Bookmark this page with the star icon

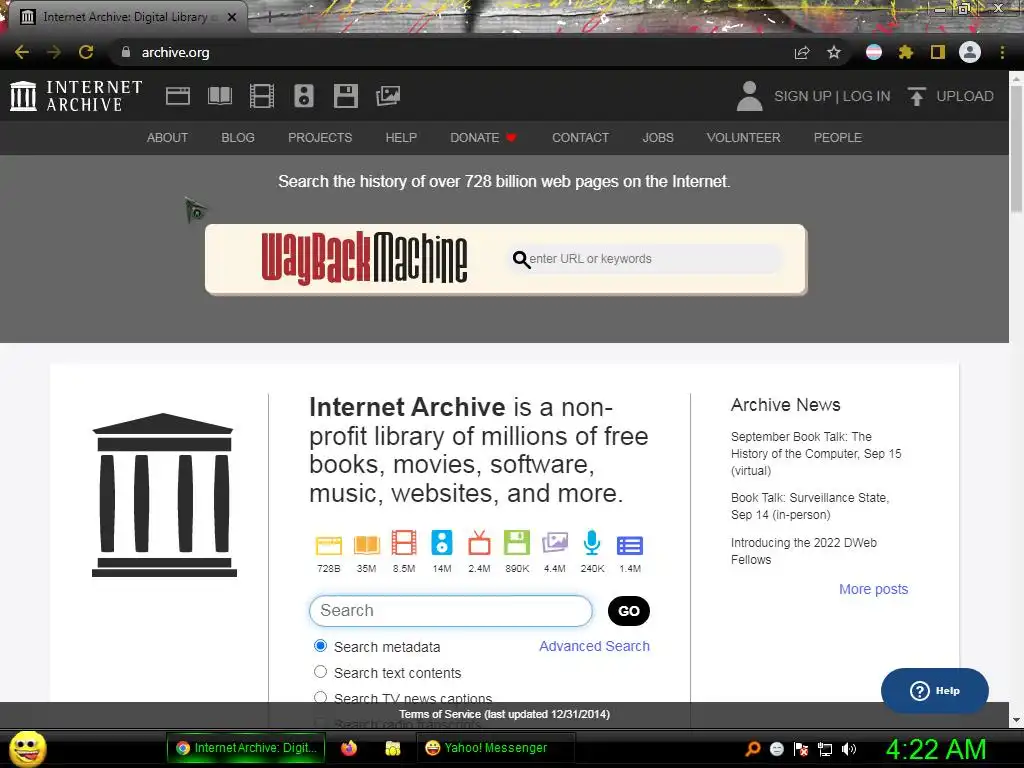(x=834, y=52)
